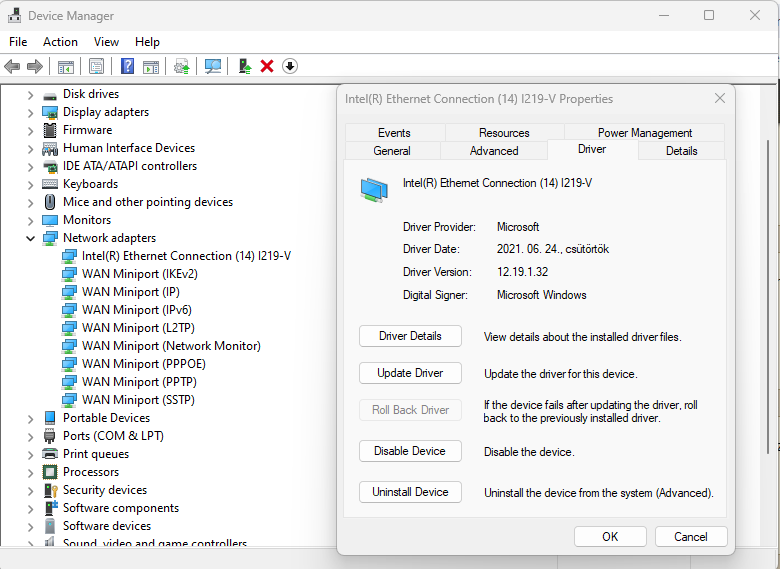Image resolution: width=780 pixels, height=569 pixels.
Task: Click the Mice and other pointing devices icon
Action: 50,202
